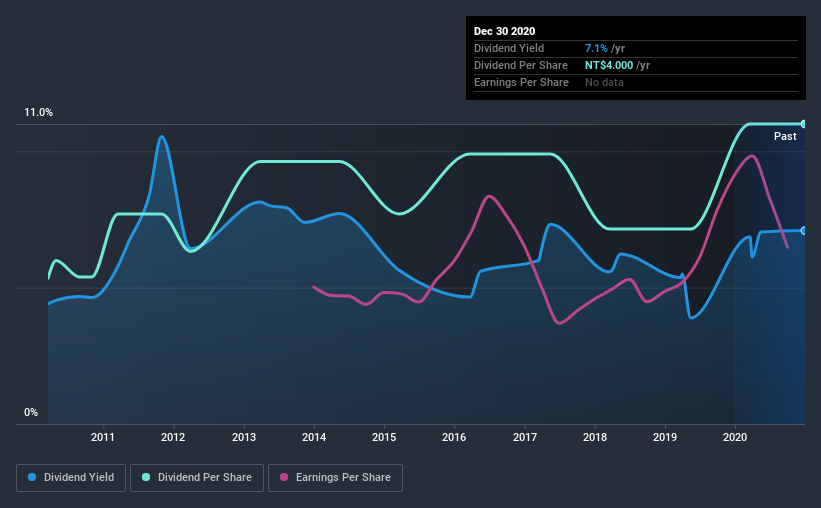Click the 2019 x-axis label
The width and height of the screenshot is (821, 508).
point(665,437)
